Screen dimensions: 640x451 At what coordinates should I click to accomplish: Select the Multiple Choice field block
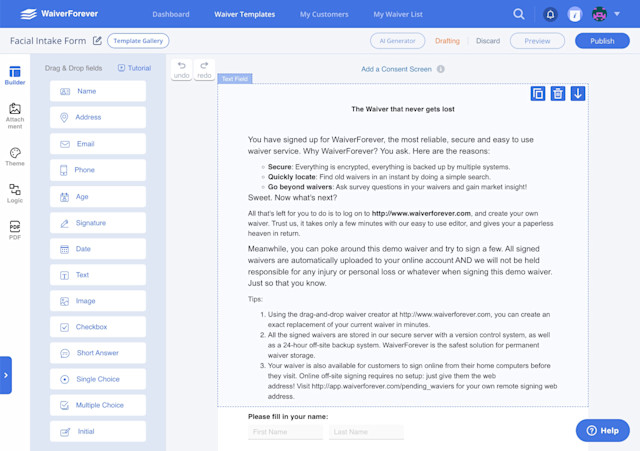point(98,405)
